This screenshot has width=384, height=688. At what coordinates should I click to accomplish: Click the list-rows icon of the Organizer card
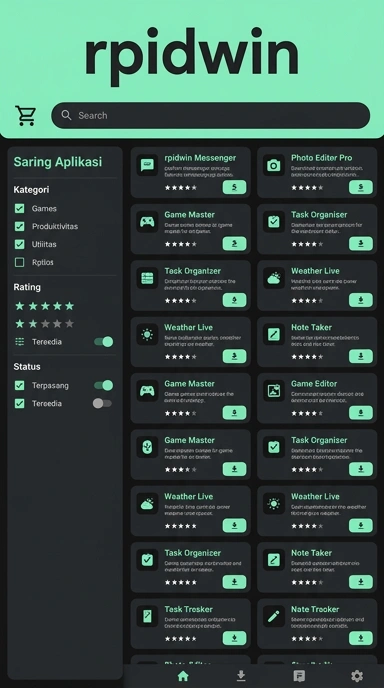pyautogui.click(x=147, y=278)
